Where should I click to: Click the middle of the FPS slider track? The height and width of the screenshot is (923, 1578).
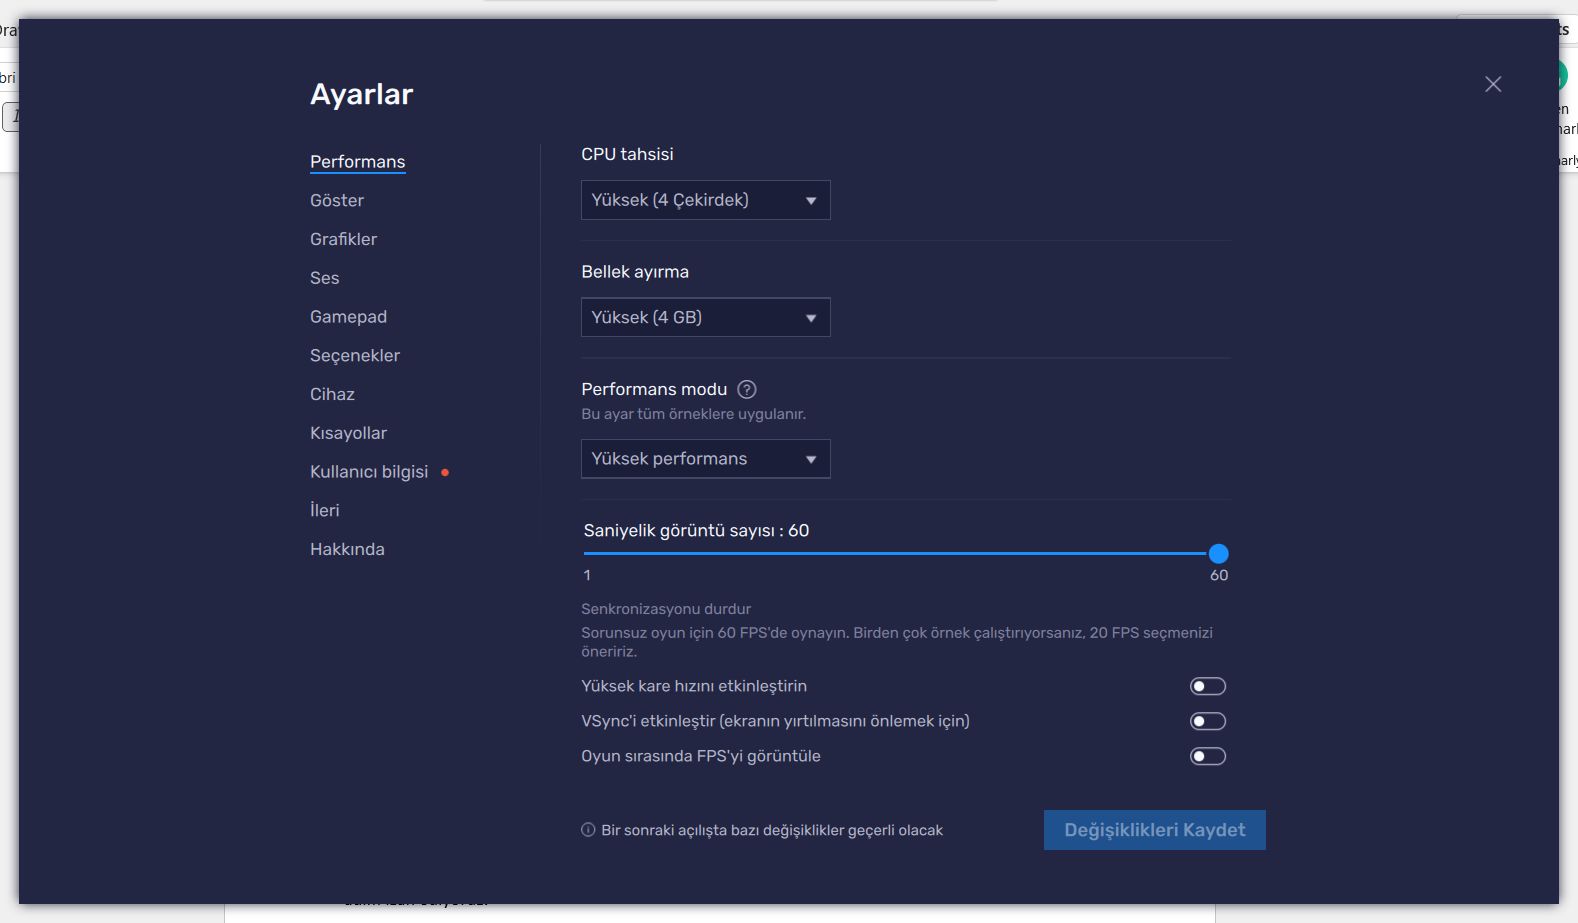coord(901,553)
